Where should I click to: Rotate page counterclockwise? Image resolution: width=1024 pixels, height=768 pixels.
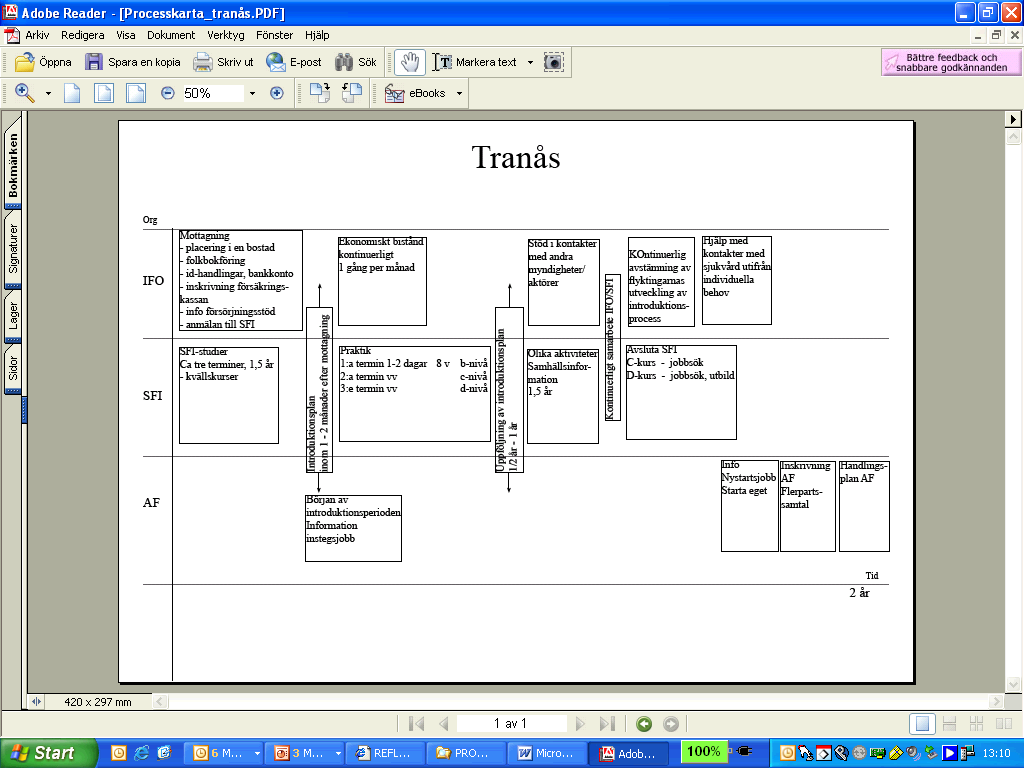(x=352, y=93)
